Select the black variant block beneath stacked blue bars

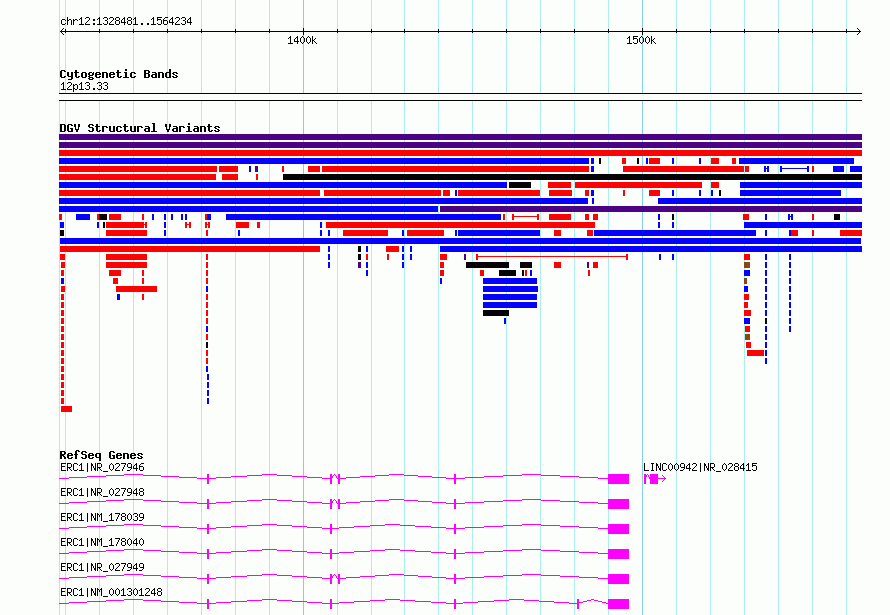[496, 313]
